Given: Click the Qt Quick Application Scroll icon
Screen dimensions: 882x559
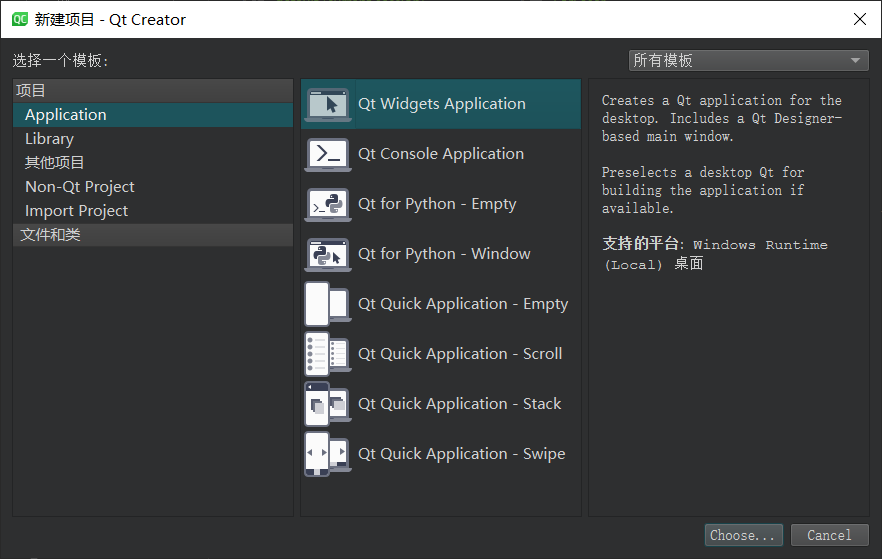Looking at the screenshot, I should pos(328,354).
